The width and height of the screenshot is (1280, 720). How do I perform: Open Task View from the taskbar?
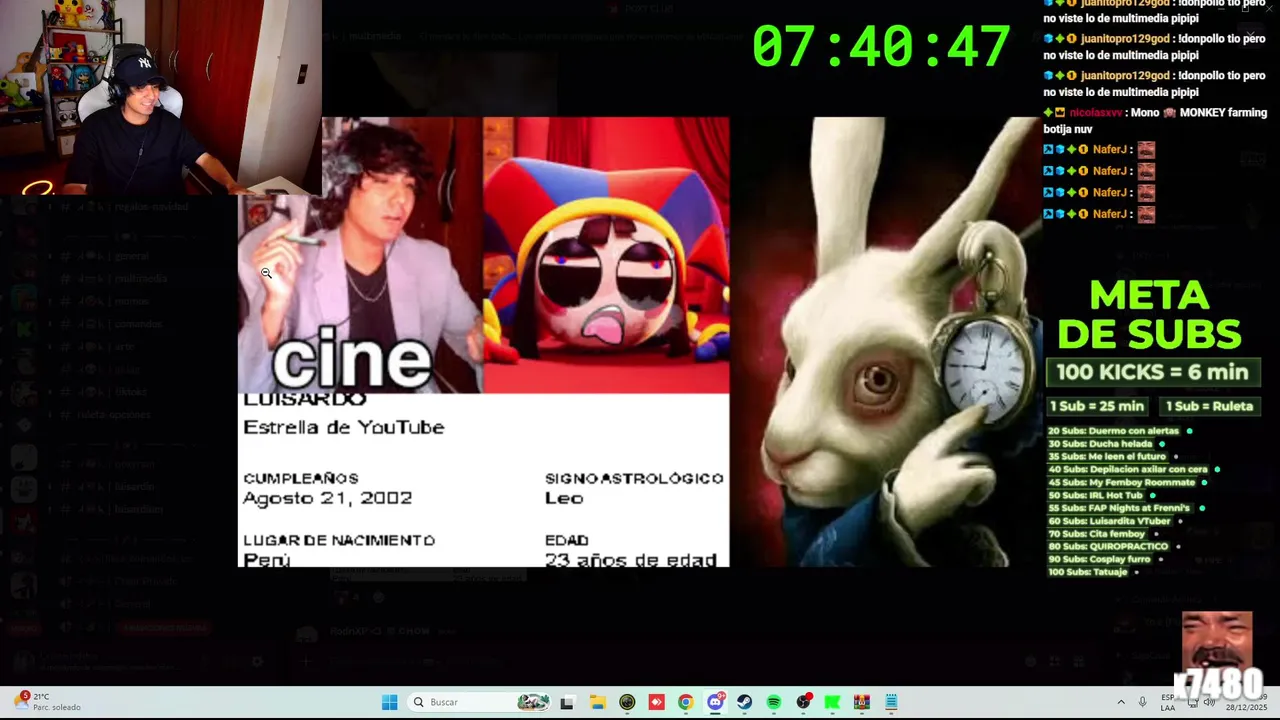(567, 702)
